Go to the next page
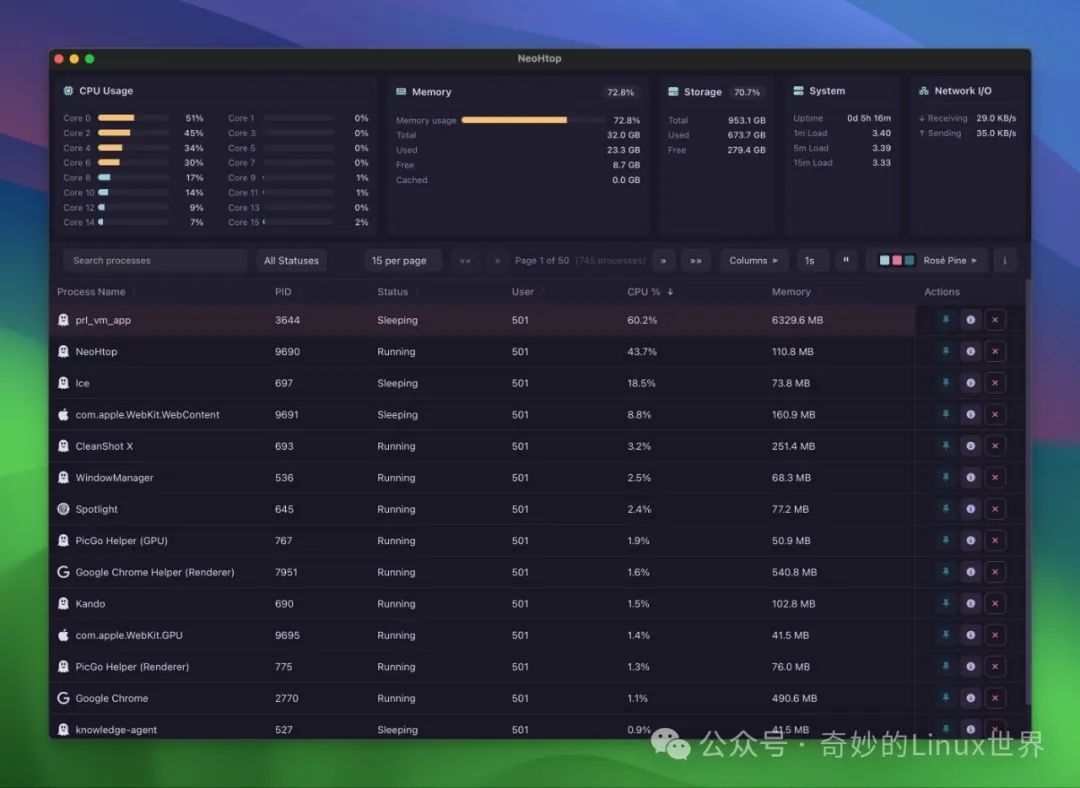This screenshot has width=1080, height=788. [x=663, y=260]
